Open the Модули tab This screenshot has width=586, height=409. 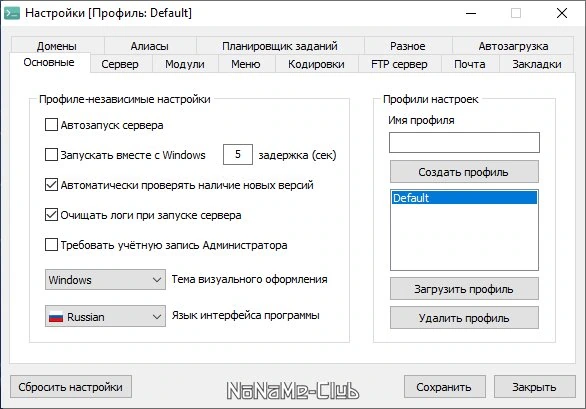click(185, 64)
